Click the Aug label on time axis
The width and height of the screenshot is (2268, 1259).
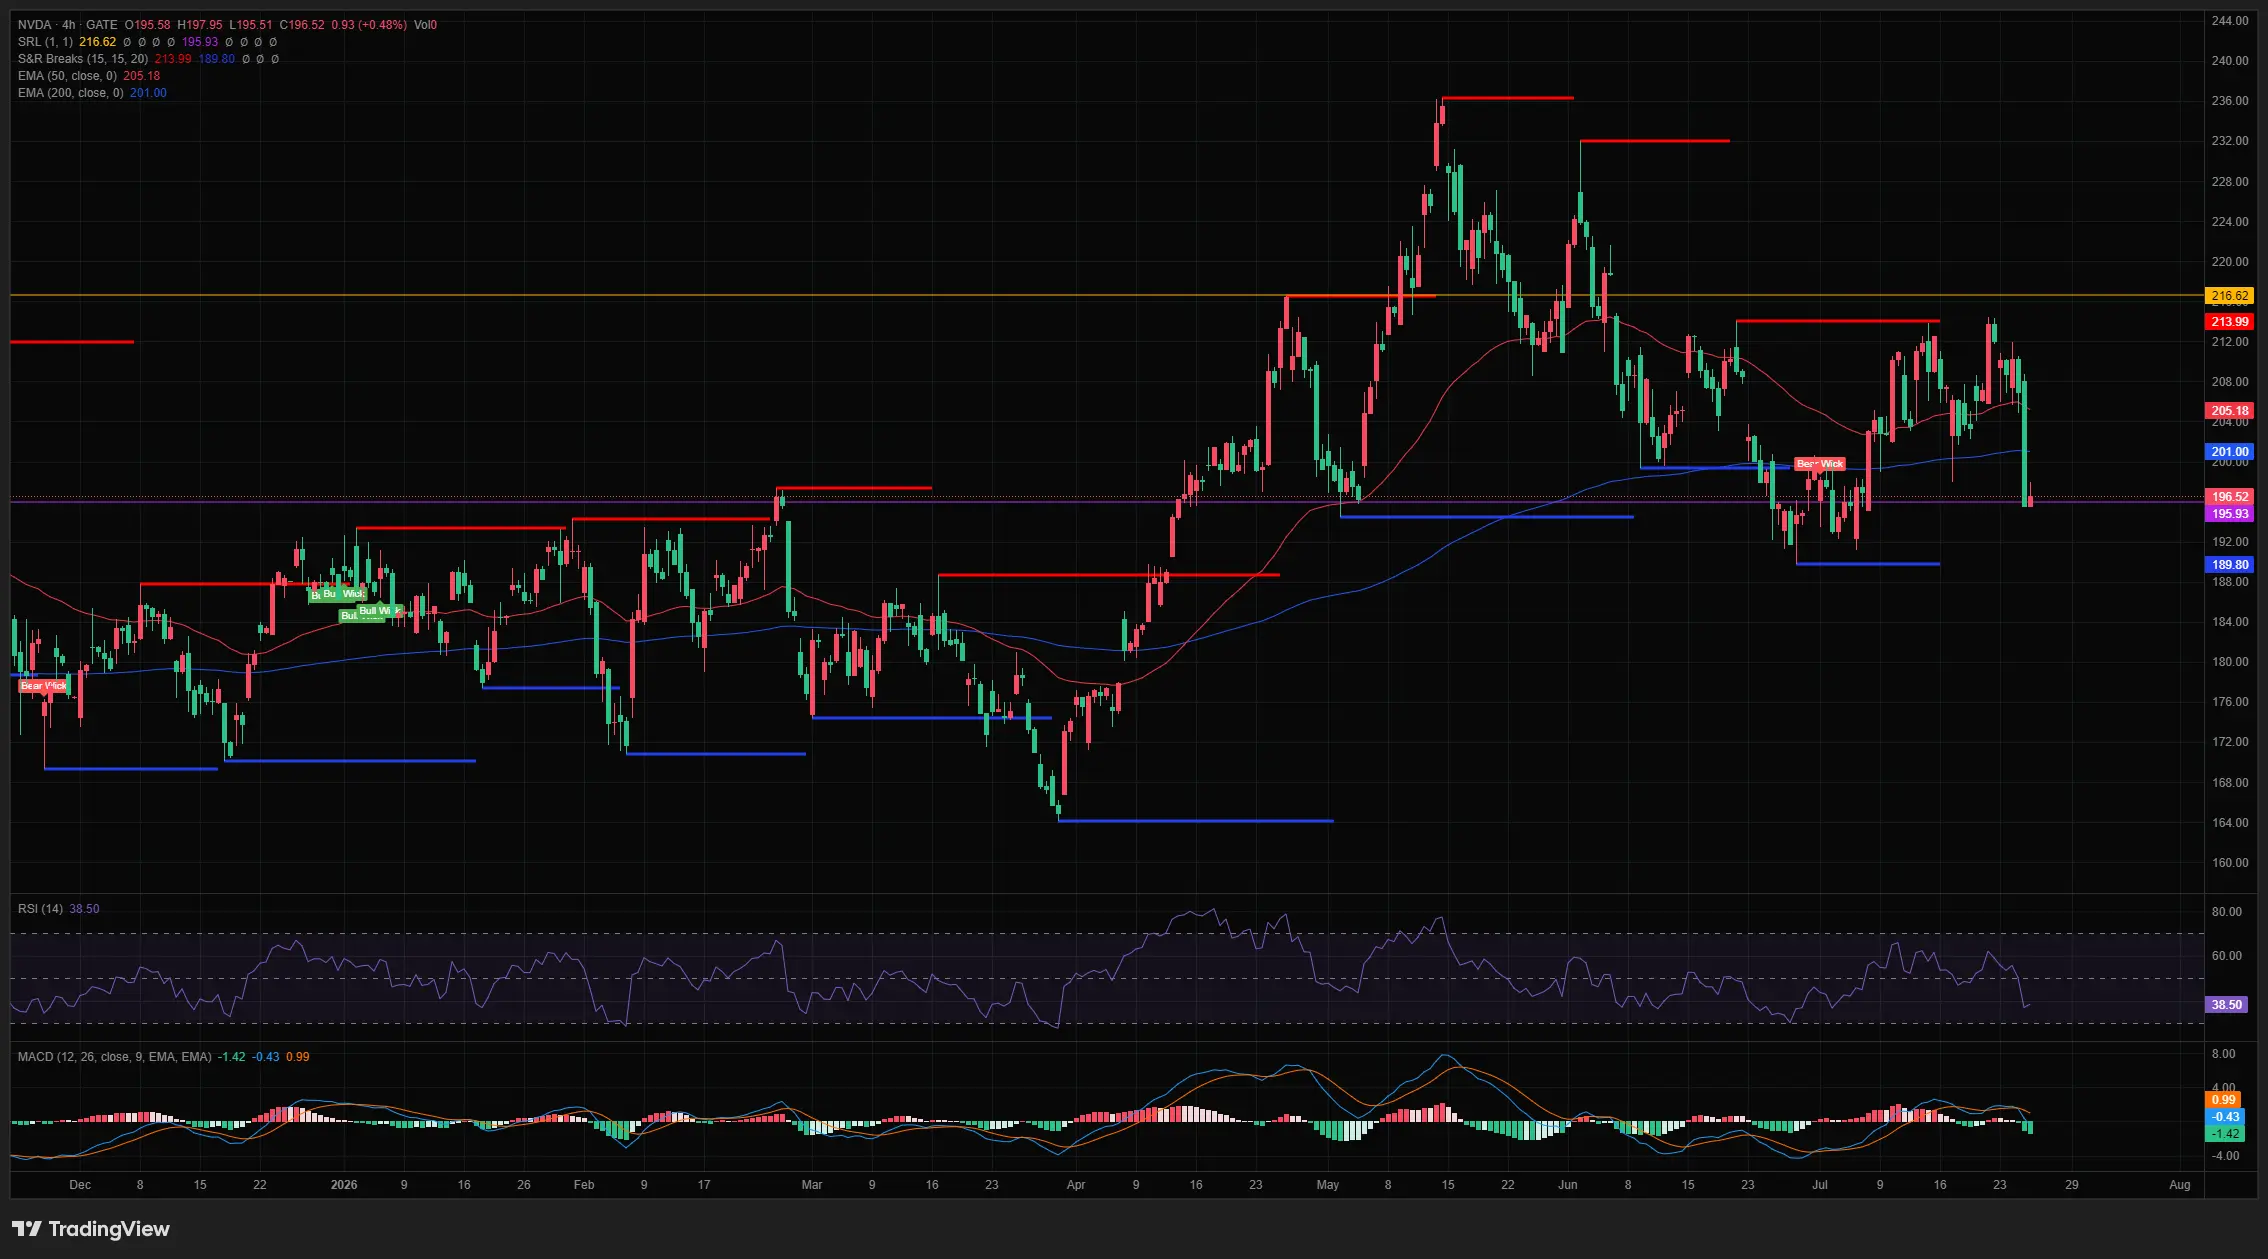tap(2180, 1185)
